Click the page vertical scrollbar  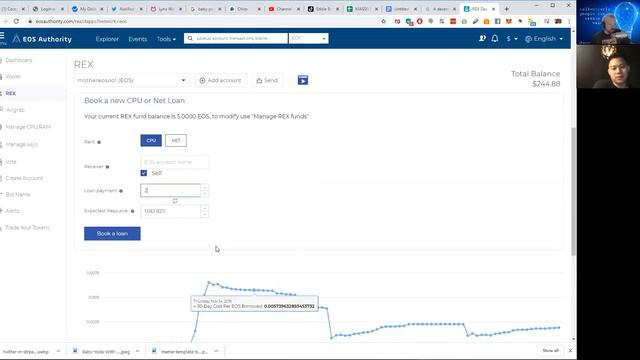[x=573, y=191]
